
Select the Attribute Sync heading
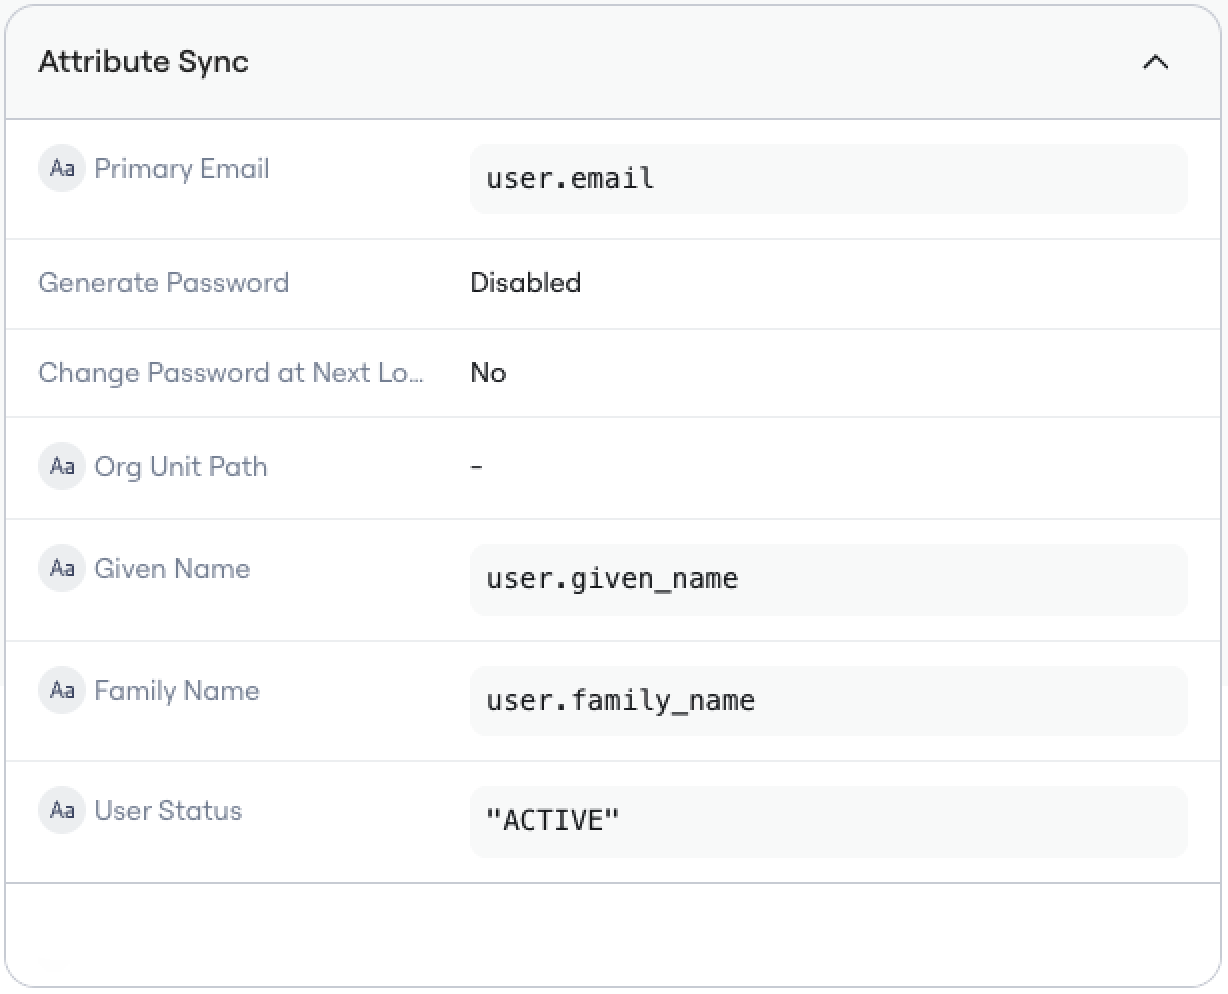143,62
